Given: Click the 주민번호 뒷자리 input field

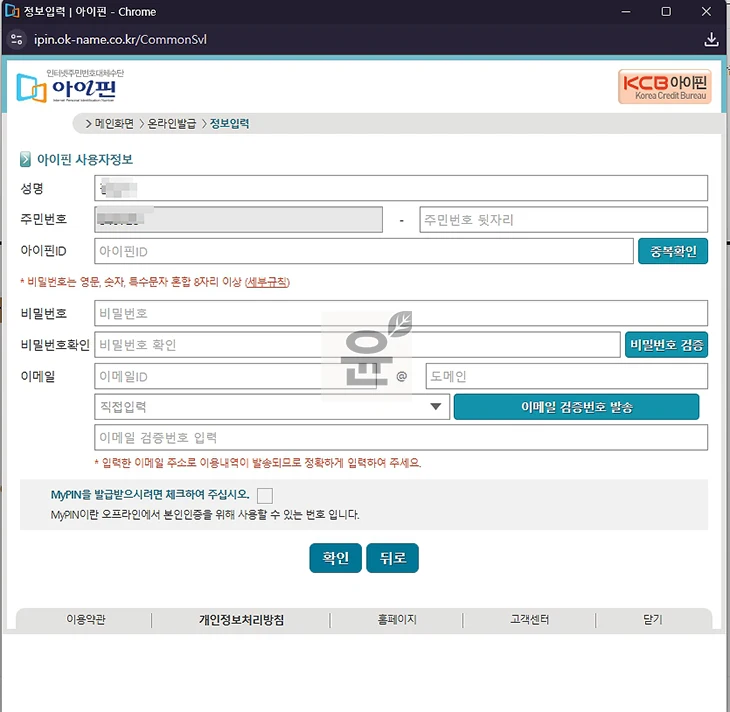Looking at the screenshot, I should [x=563, y=220].
